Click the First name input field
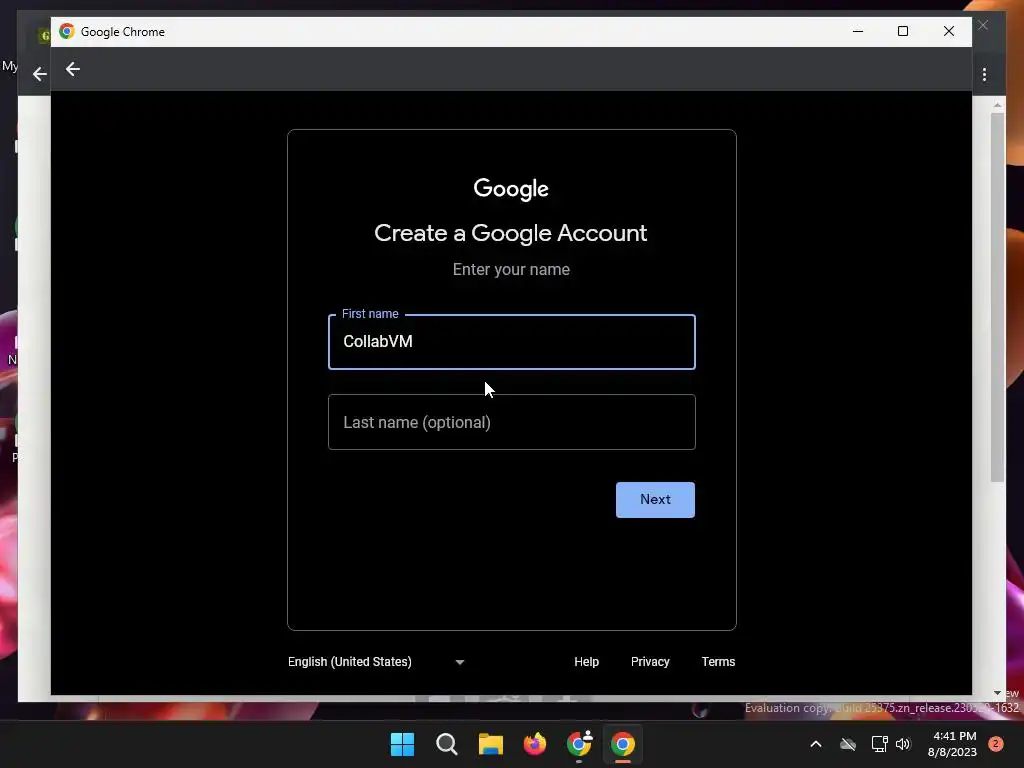Image resolution: width=1024 pixels, height=768 pixels. (511, 342)
